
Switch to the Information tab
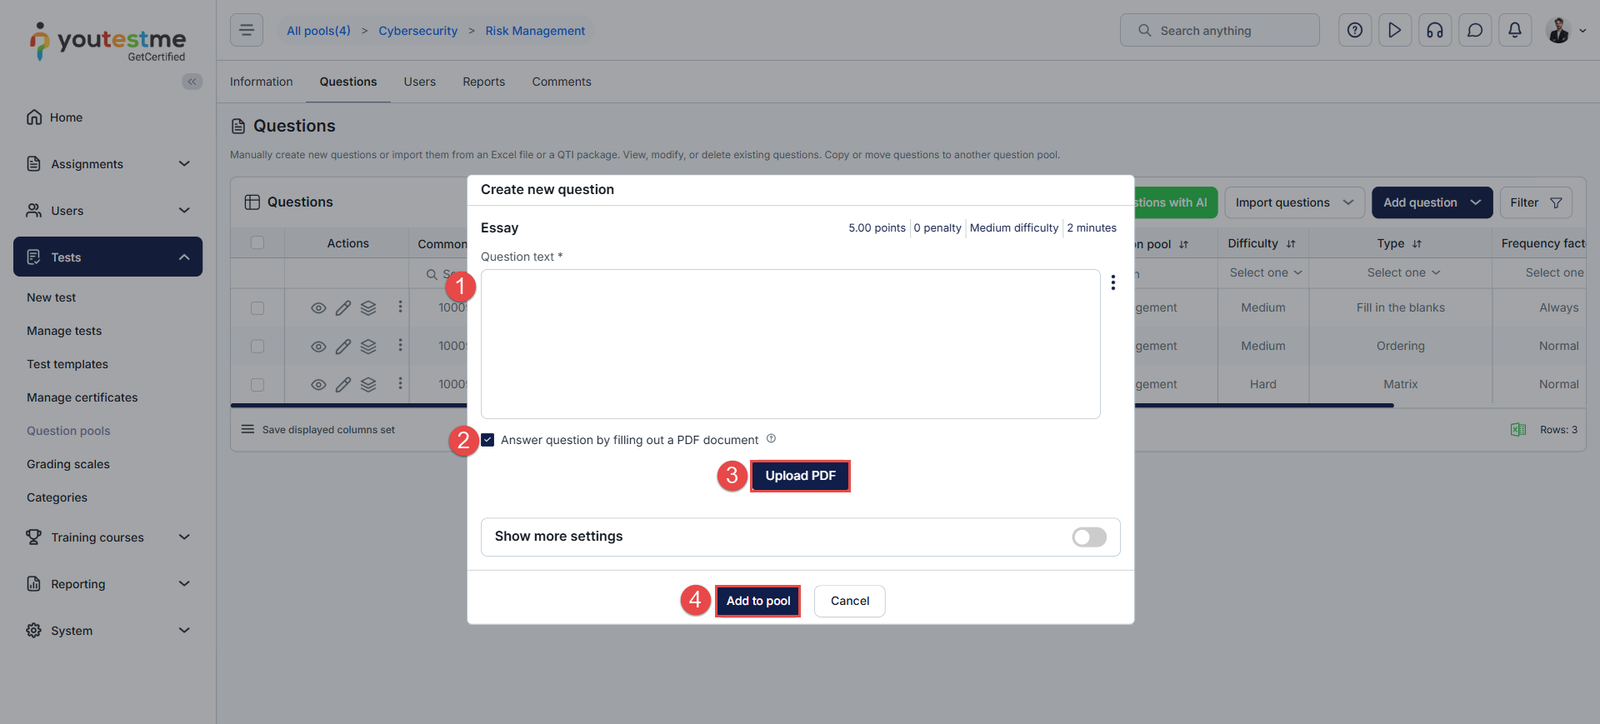pos(261,82)
